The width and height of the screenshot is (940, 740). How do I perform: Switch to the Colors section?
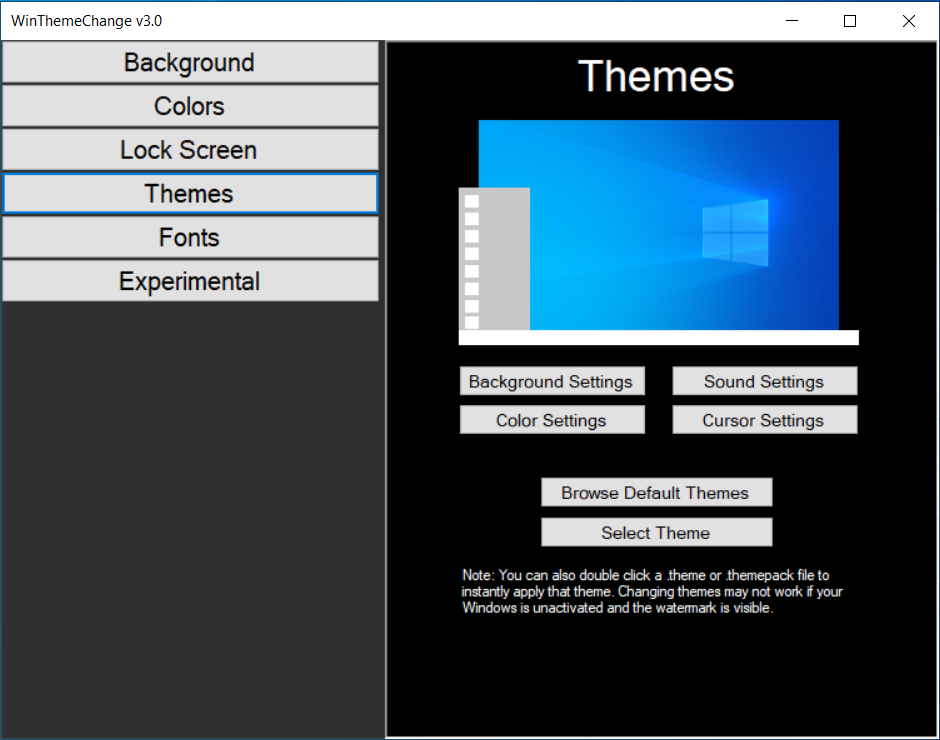pos(190,106)
